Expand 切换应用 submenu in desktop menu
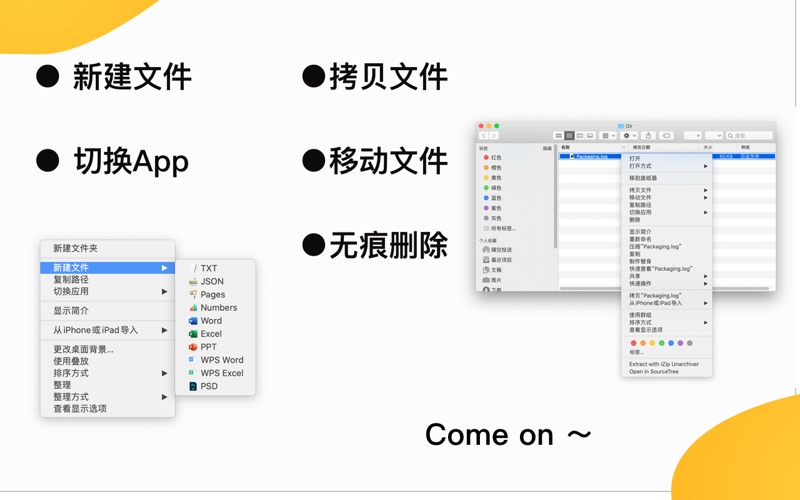This screenshot has height=500, width=800. click(x=108, y=291)
